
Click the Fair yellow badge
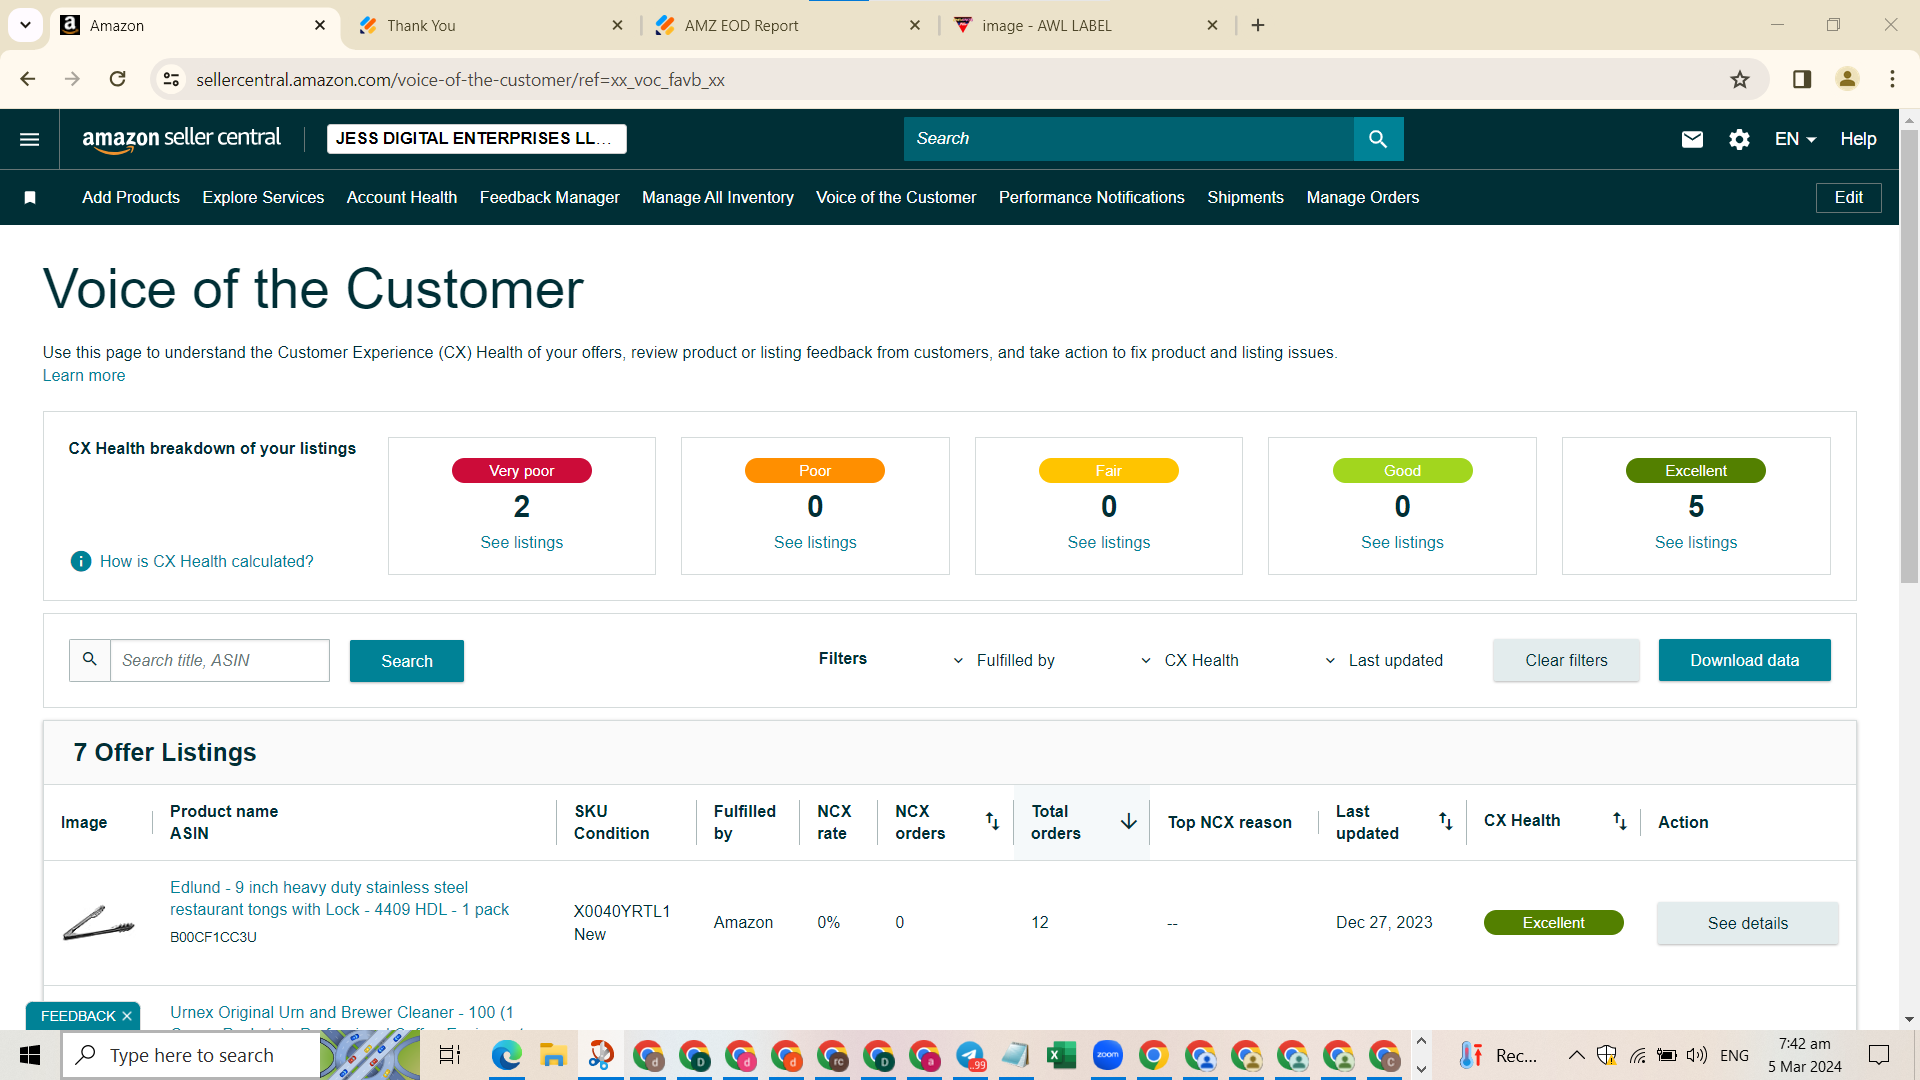(1108, 470)
